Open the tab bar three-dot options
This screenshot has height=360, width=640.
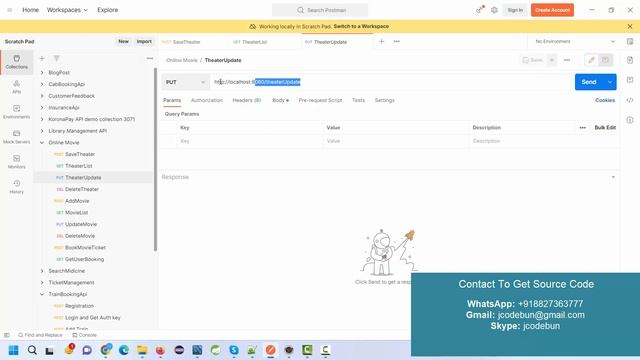pyautogui.click(x=396, y=41)
